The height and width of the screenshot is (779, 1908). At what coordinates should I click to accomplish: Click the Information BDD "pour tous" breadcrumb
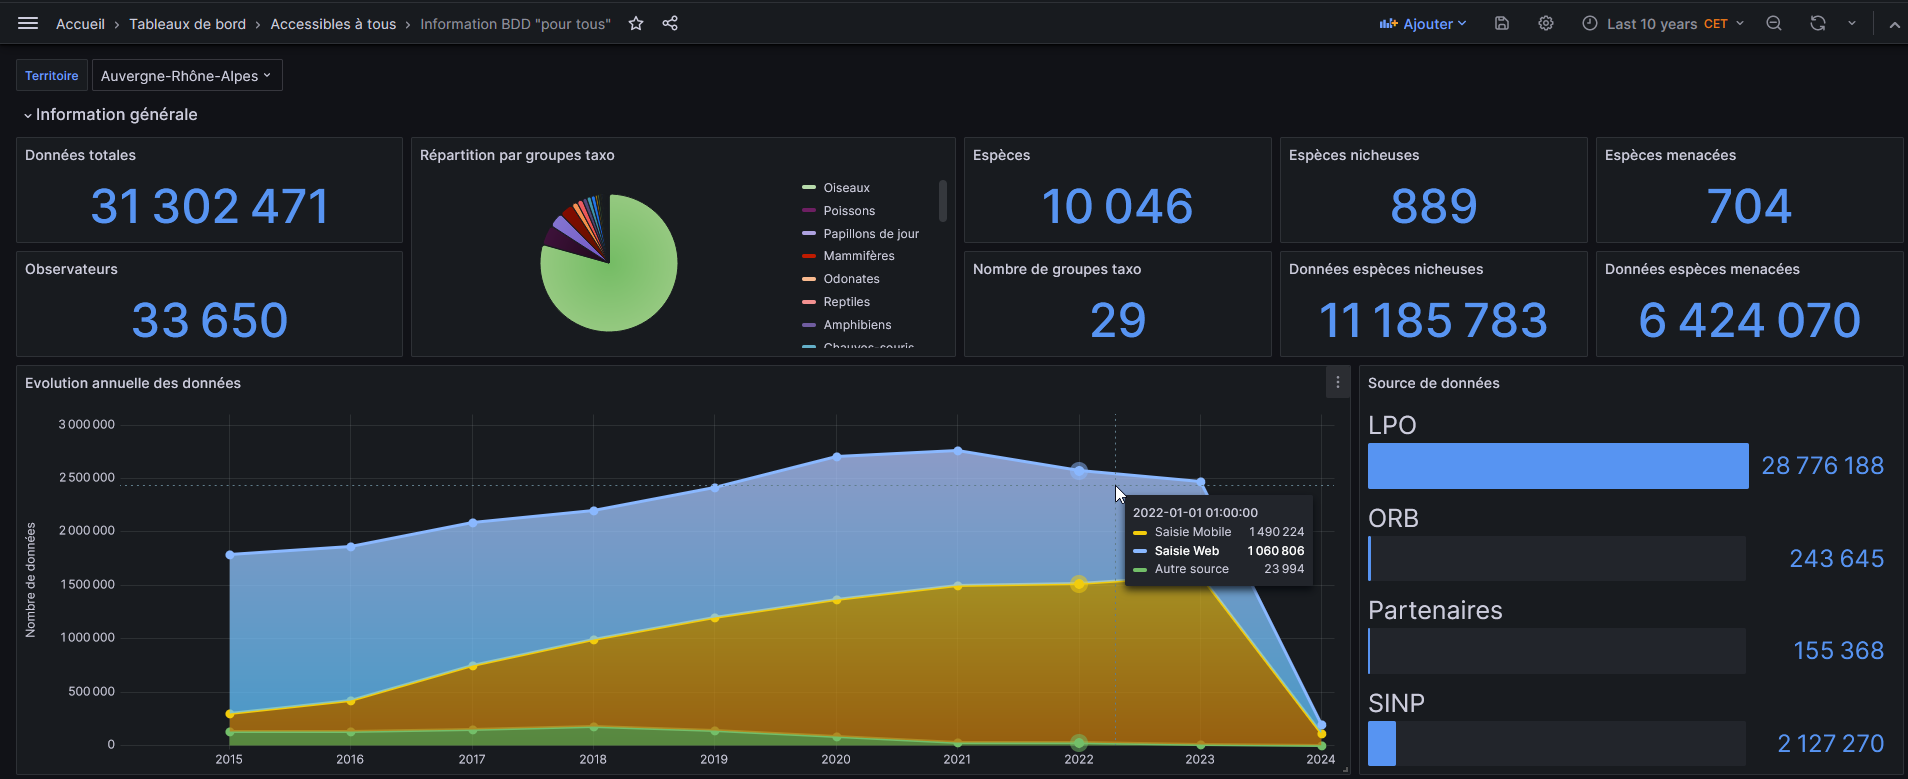(515, 24)
